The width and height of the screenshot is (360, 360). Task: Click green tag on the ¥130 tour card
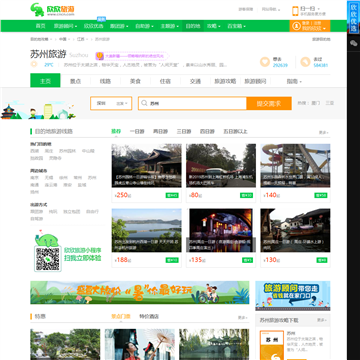[322, 260]
